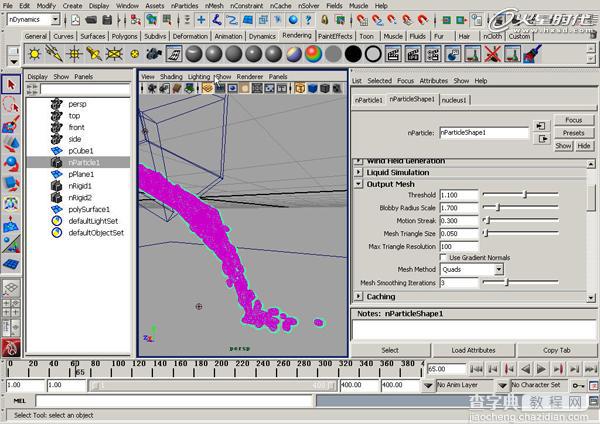Click the Focus button
Viewport: 600px width, 424px height.
pyautogui.click(x=574, y=120)
